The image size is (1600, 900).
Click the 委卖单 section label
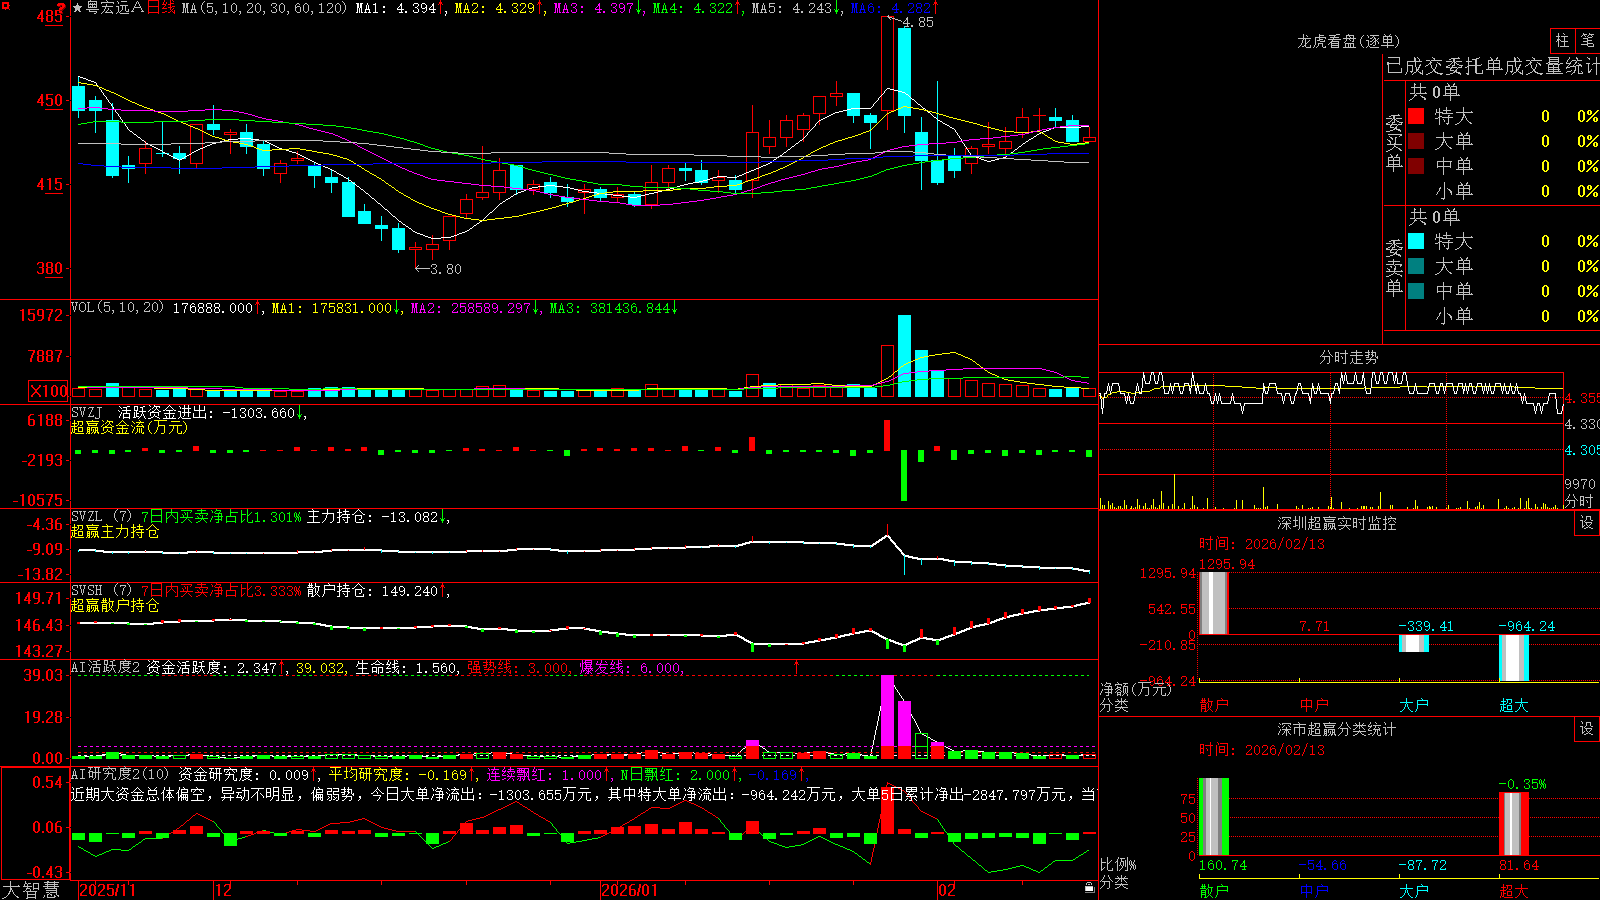point(1394,267)
